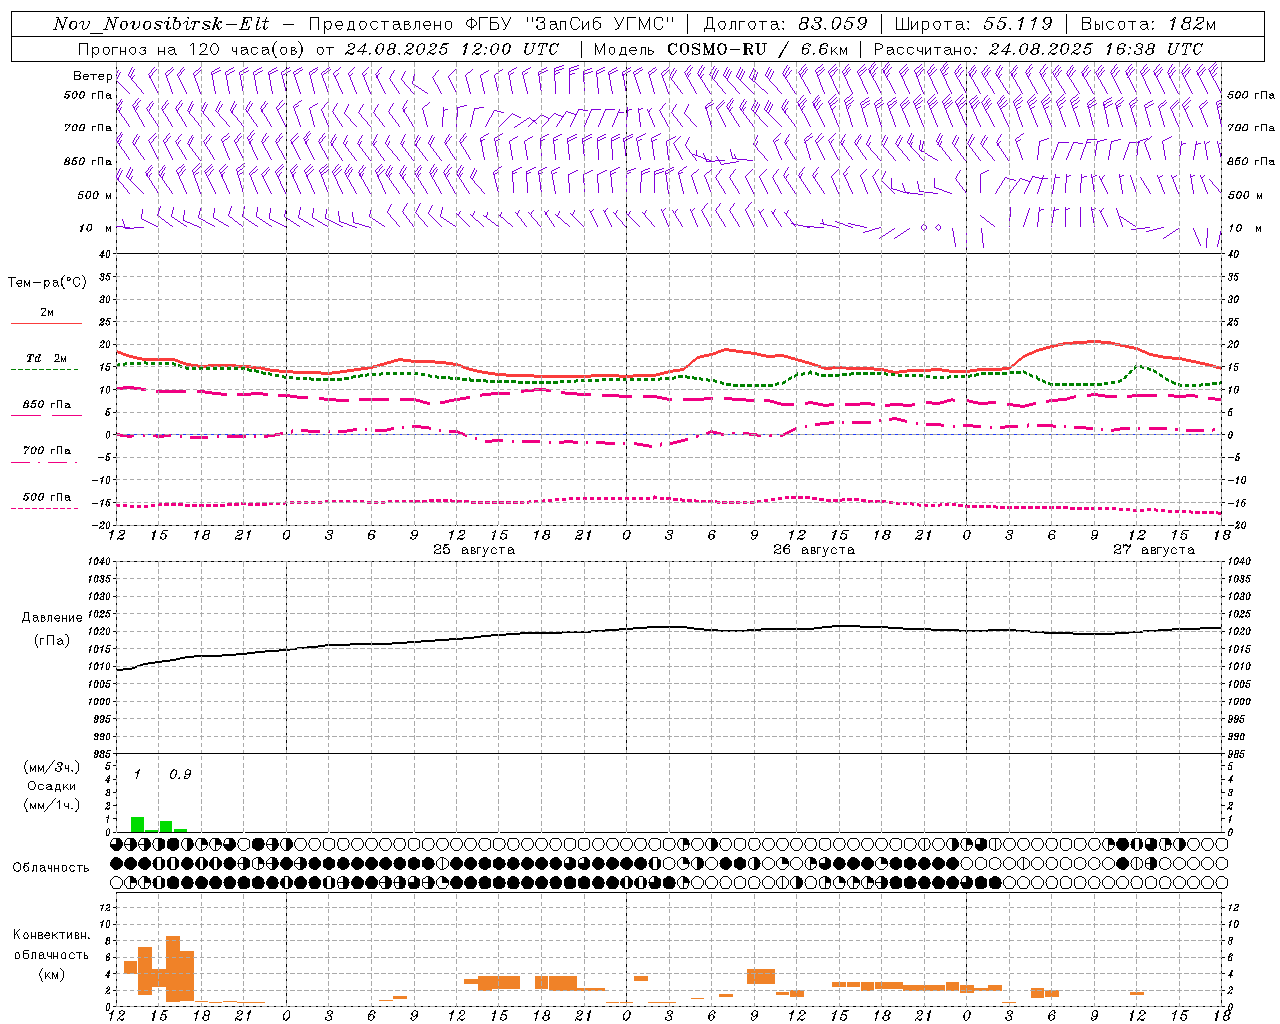Click the Ветер wind panel label

93,76
